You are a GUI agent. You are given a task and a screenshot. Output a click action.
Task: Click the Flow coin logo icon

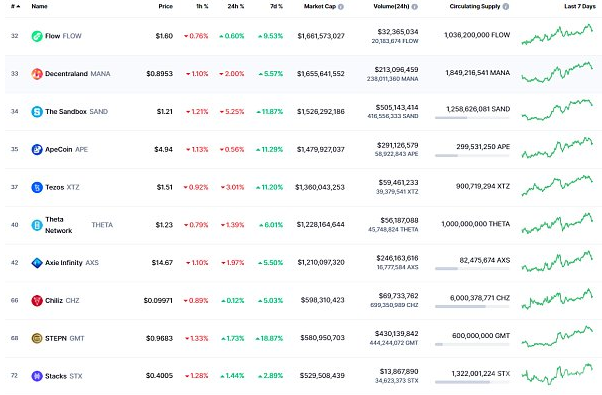click(x=37, y=36)
